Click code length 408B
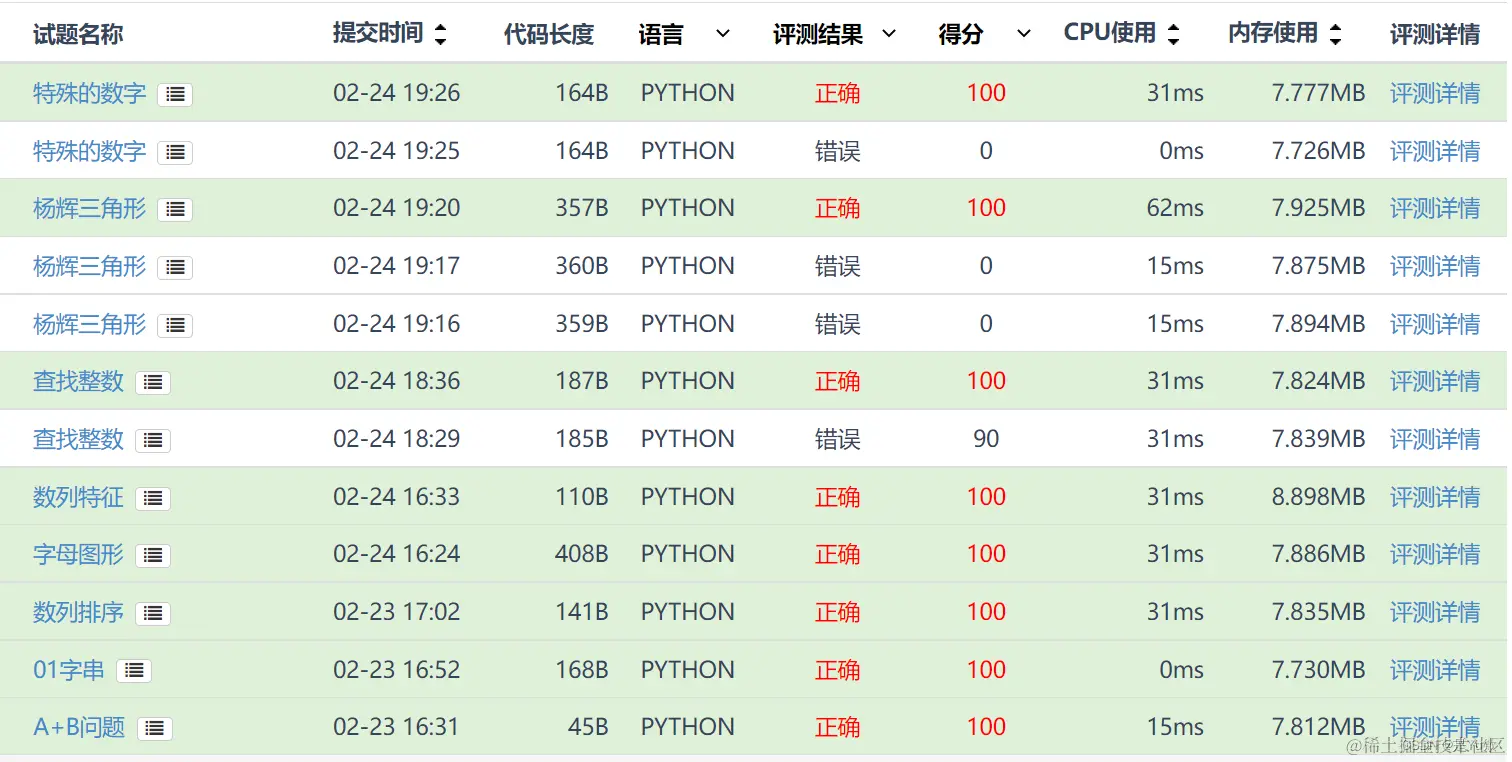Viewport: 1512px width, 762px height. 582,555
